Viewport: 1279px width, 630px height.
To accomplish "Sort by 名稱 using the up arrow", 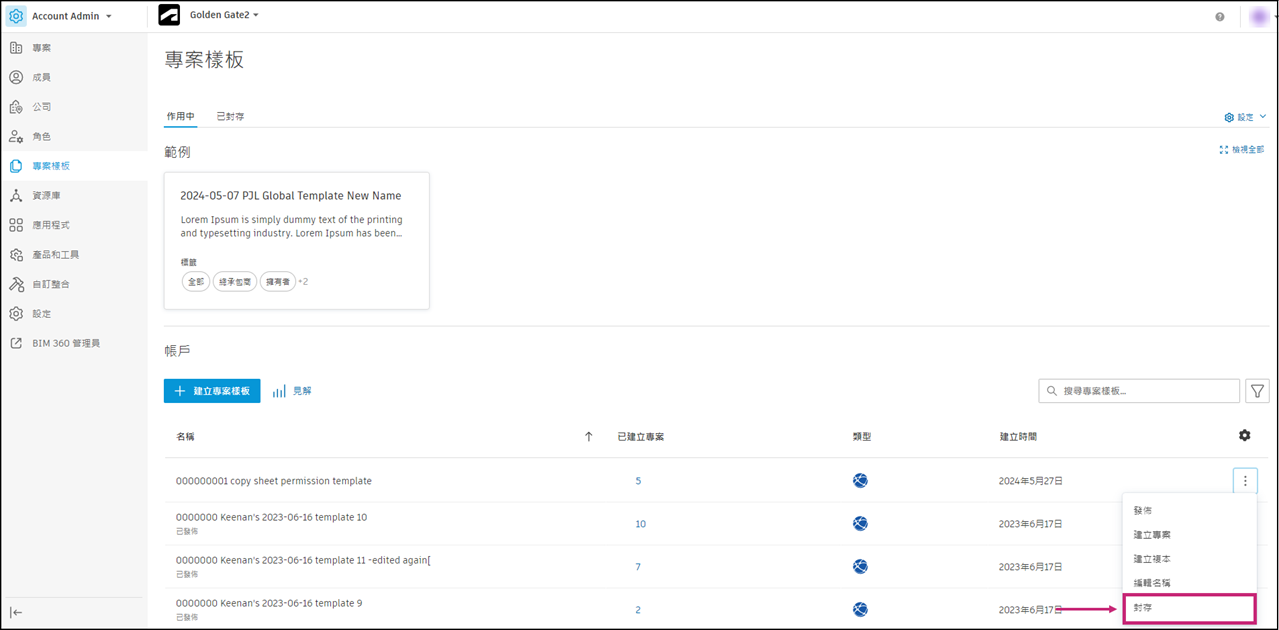I will click(x=588, y=437).
